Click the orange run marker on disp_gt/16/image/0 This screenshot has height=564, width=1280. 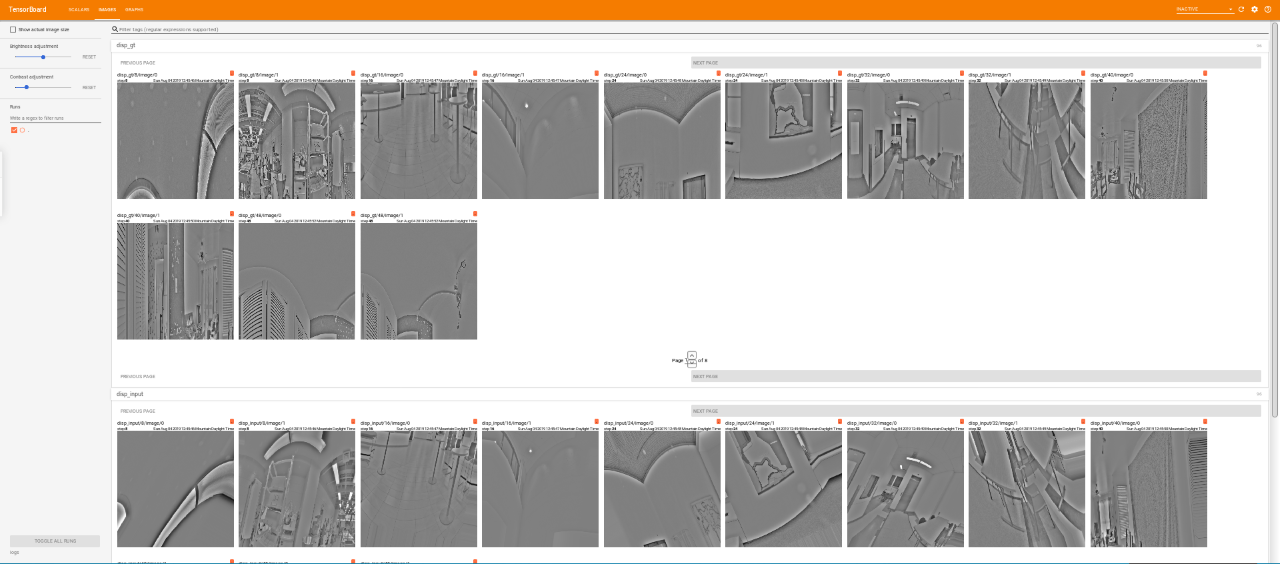click(475, 73)
